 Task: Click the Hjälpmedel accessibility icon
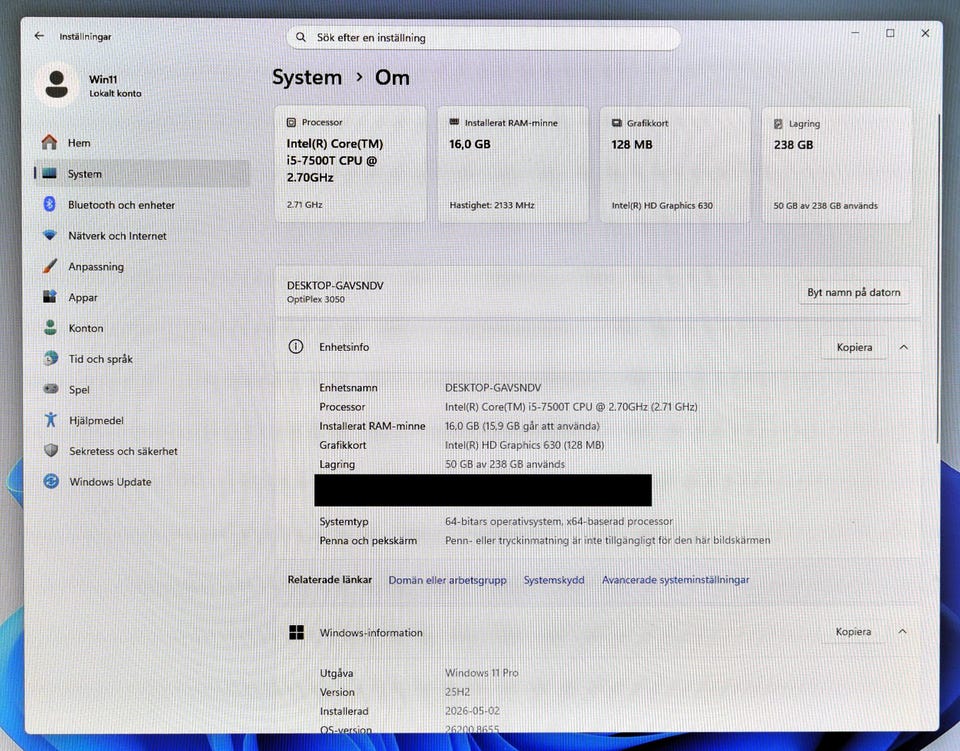click(51, 420)
